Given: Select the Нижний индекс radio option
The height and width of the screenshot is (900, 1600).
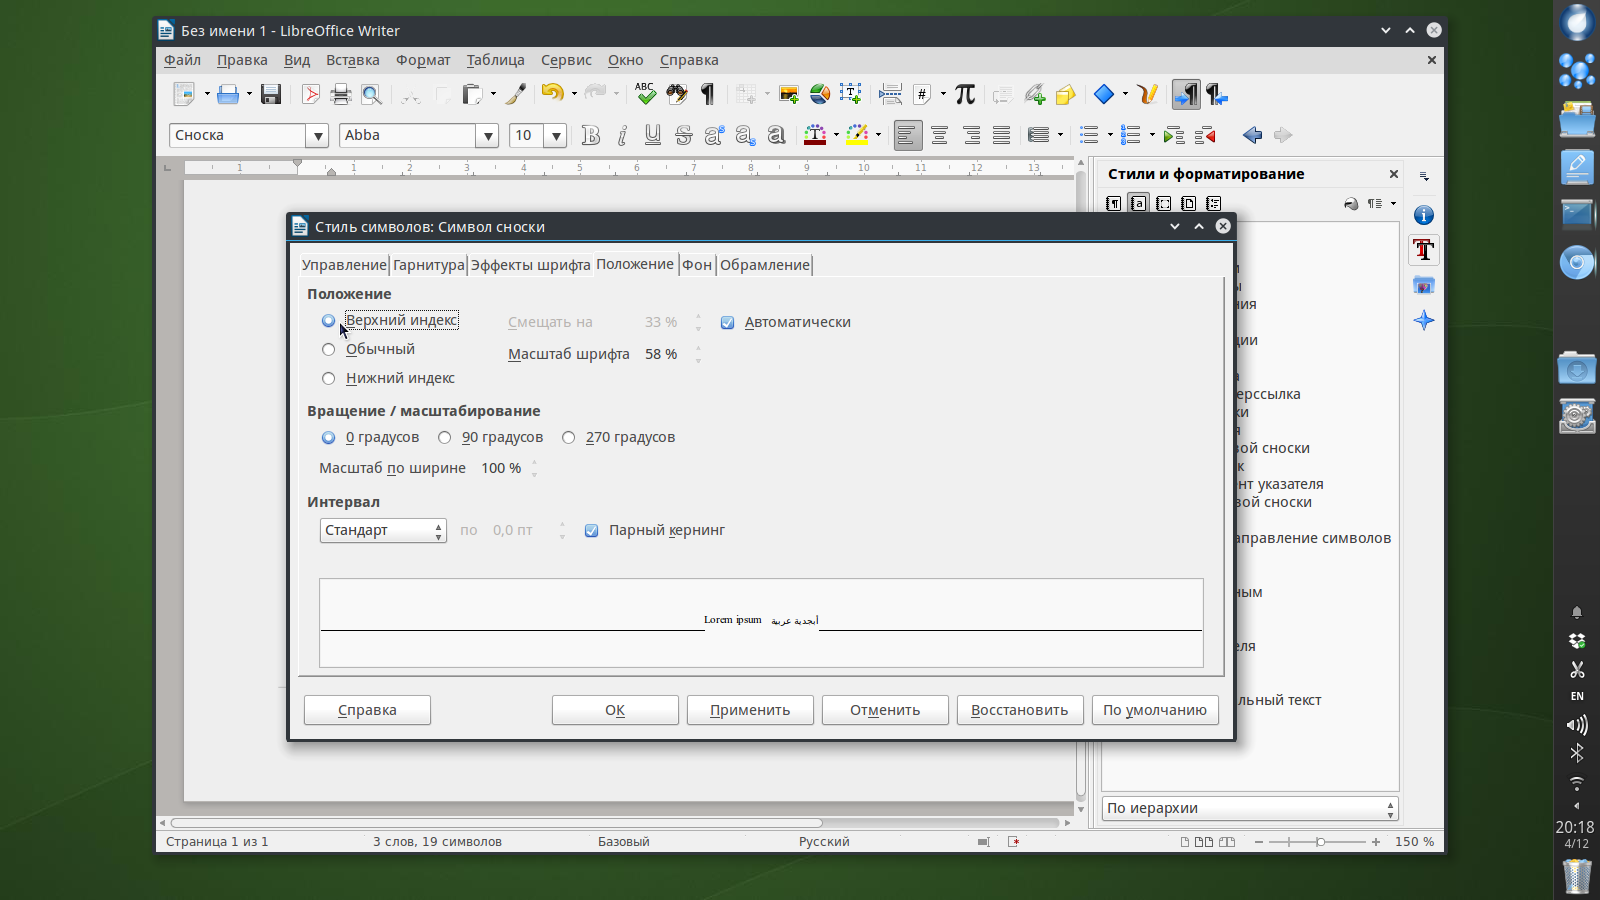Looking at the screenshot, I should tap(328, 379).
